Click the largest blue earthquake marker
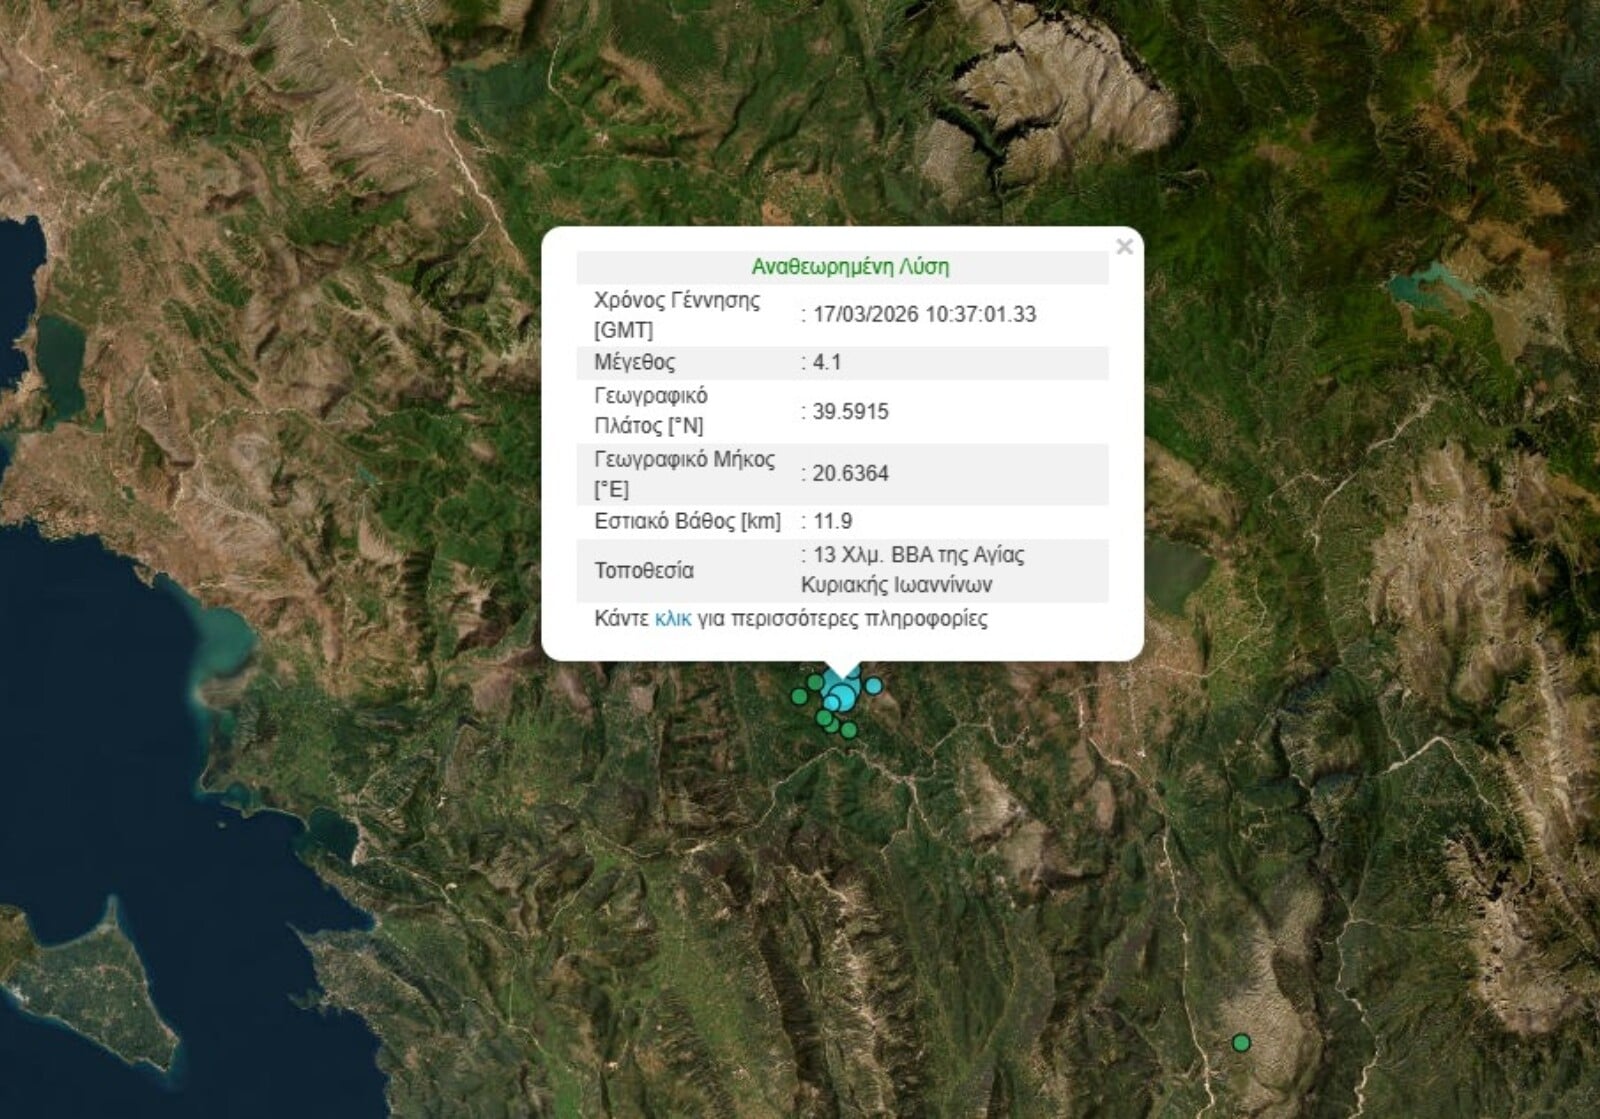 (845, 696)
